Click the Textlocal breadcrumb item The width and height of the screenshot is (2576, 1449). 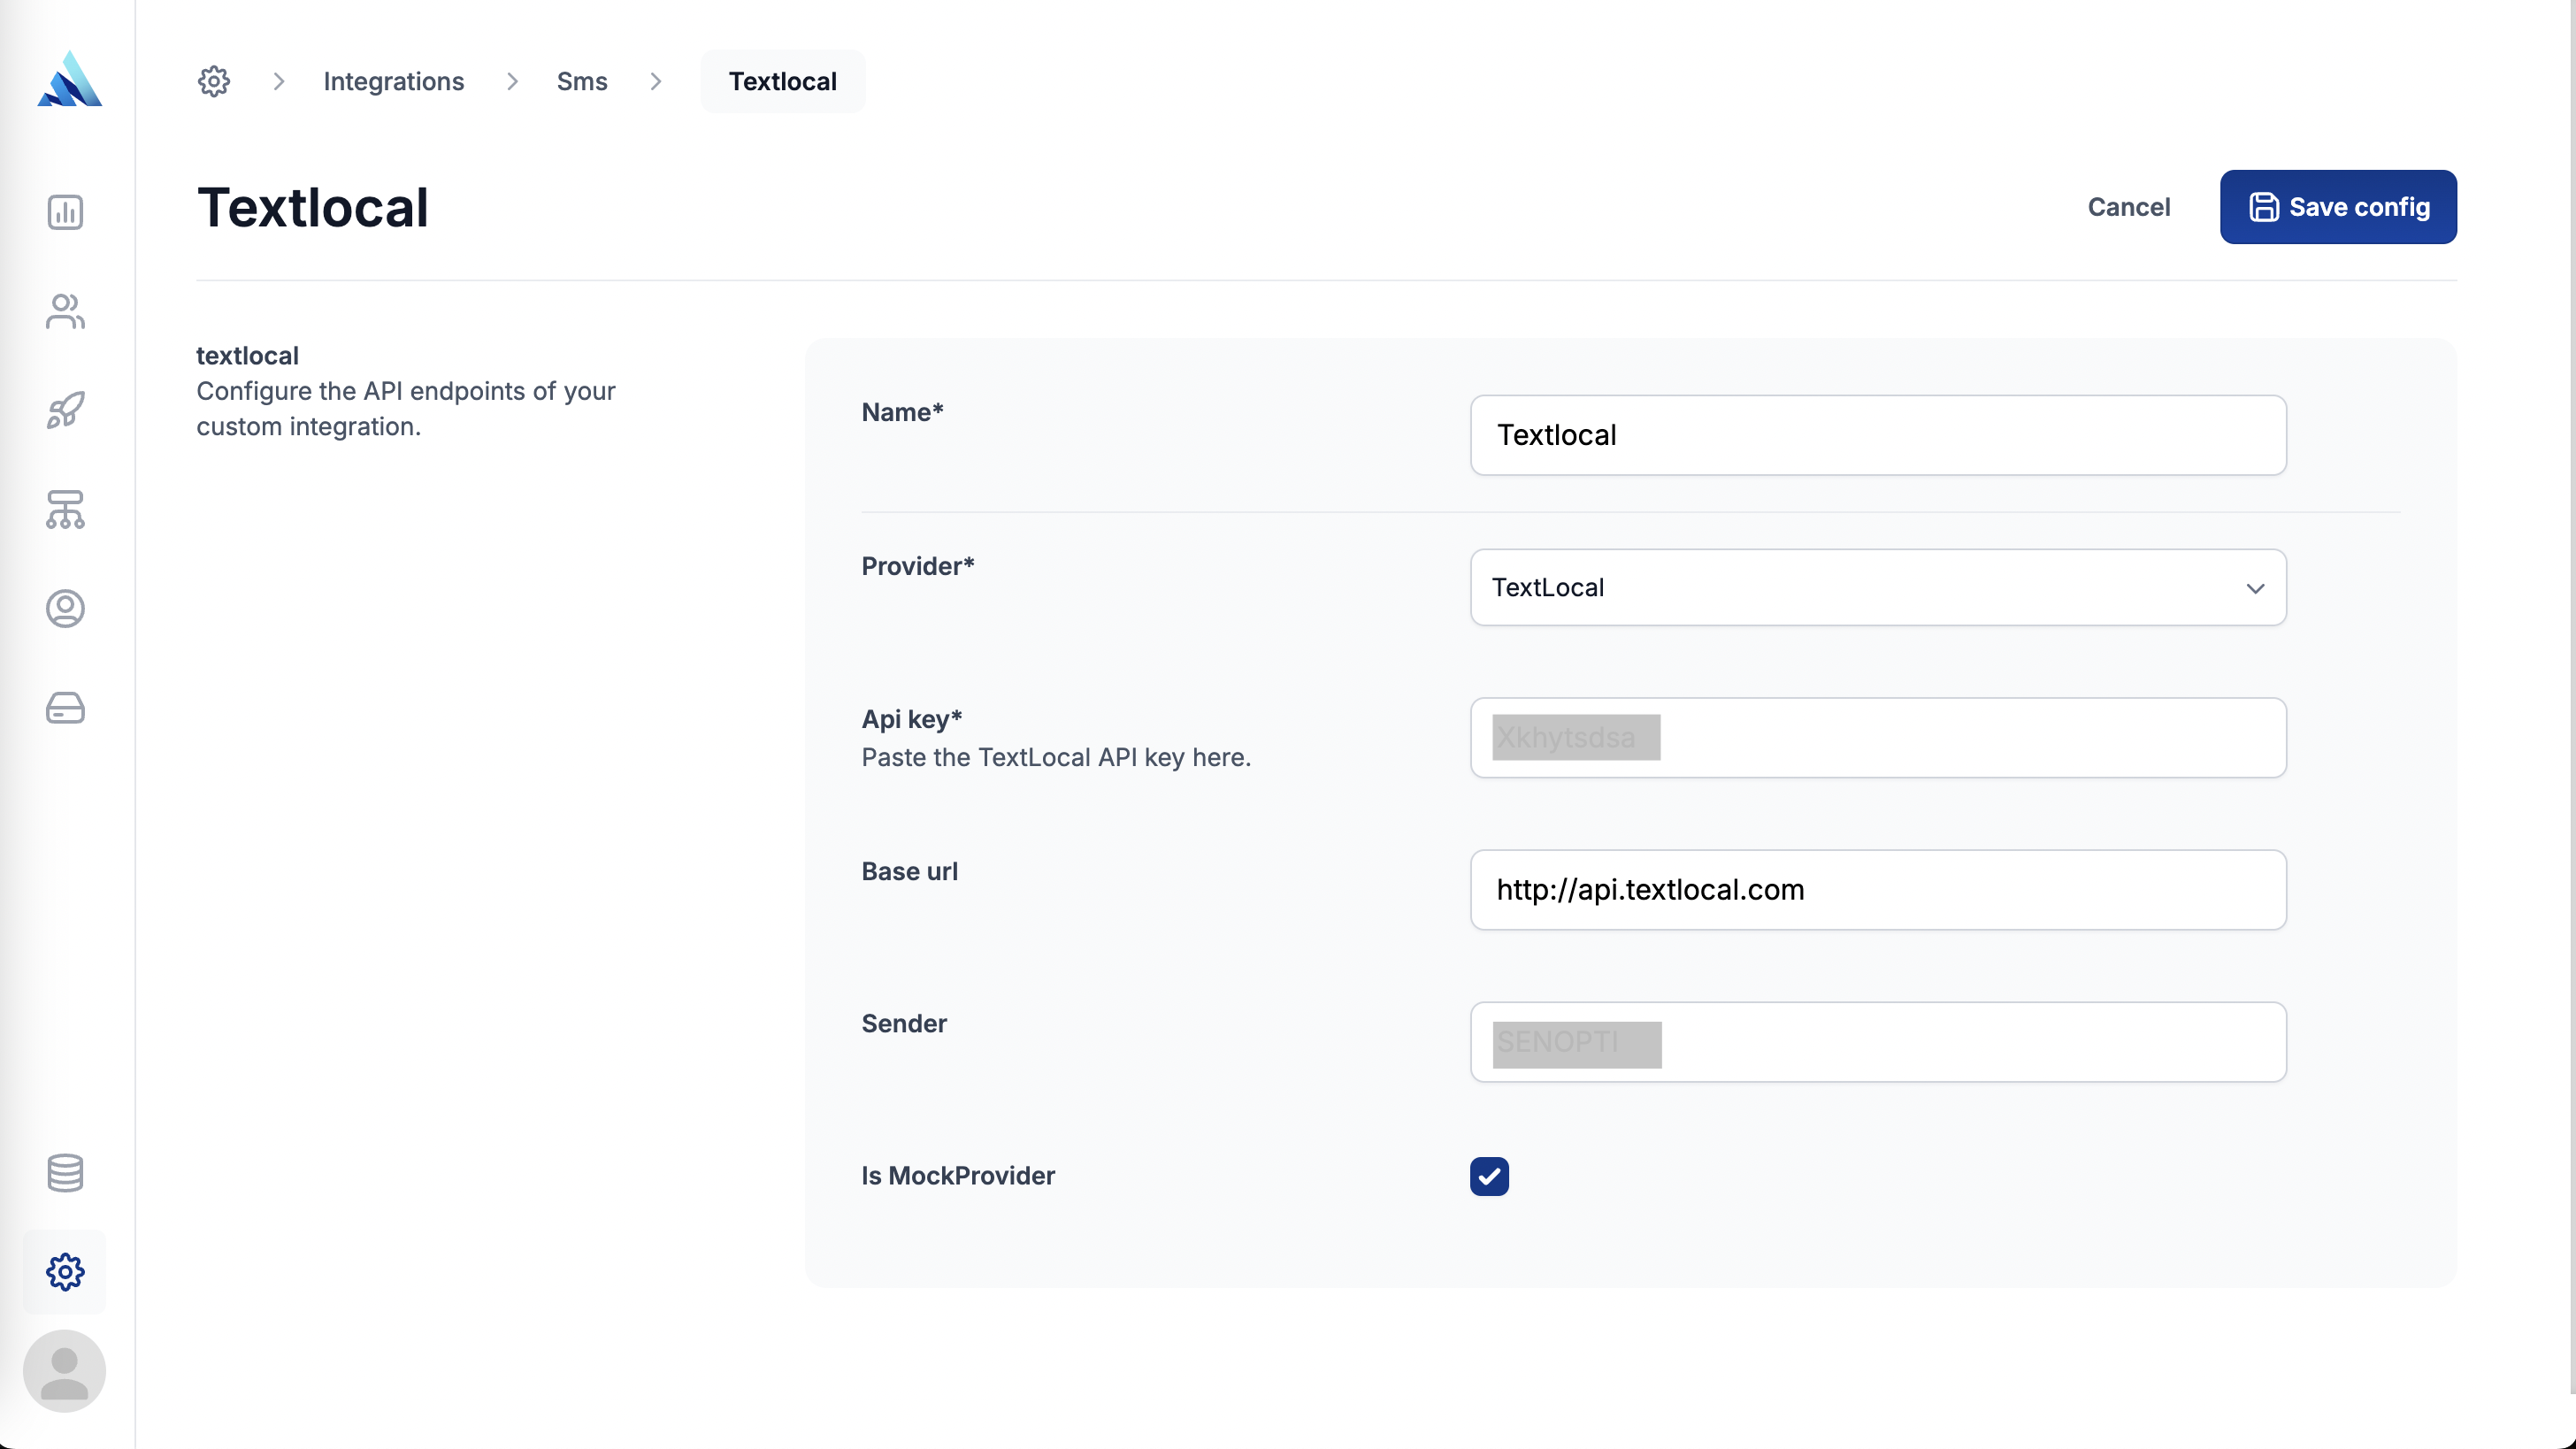(782, 81)
